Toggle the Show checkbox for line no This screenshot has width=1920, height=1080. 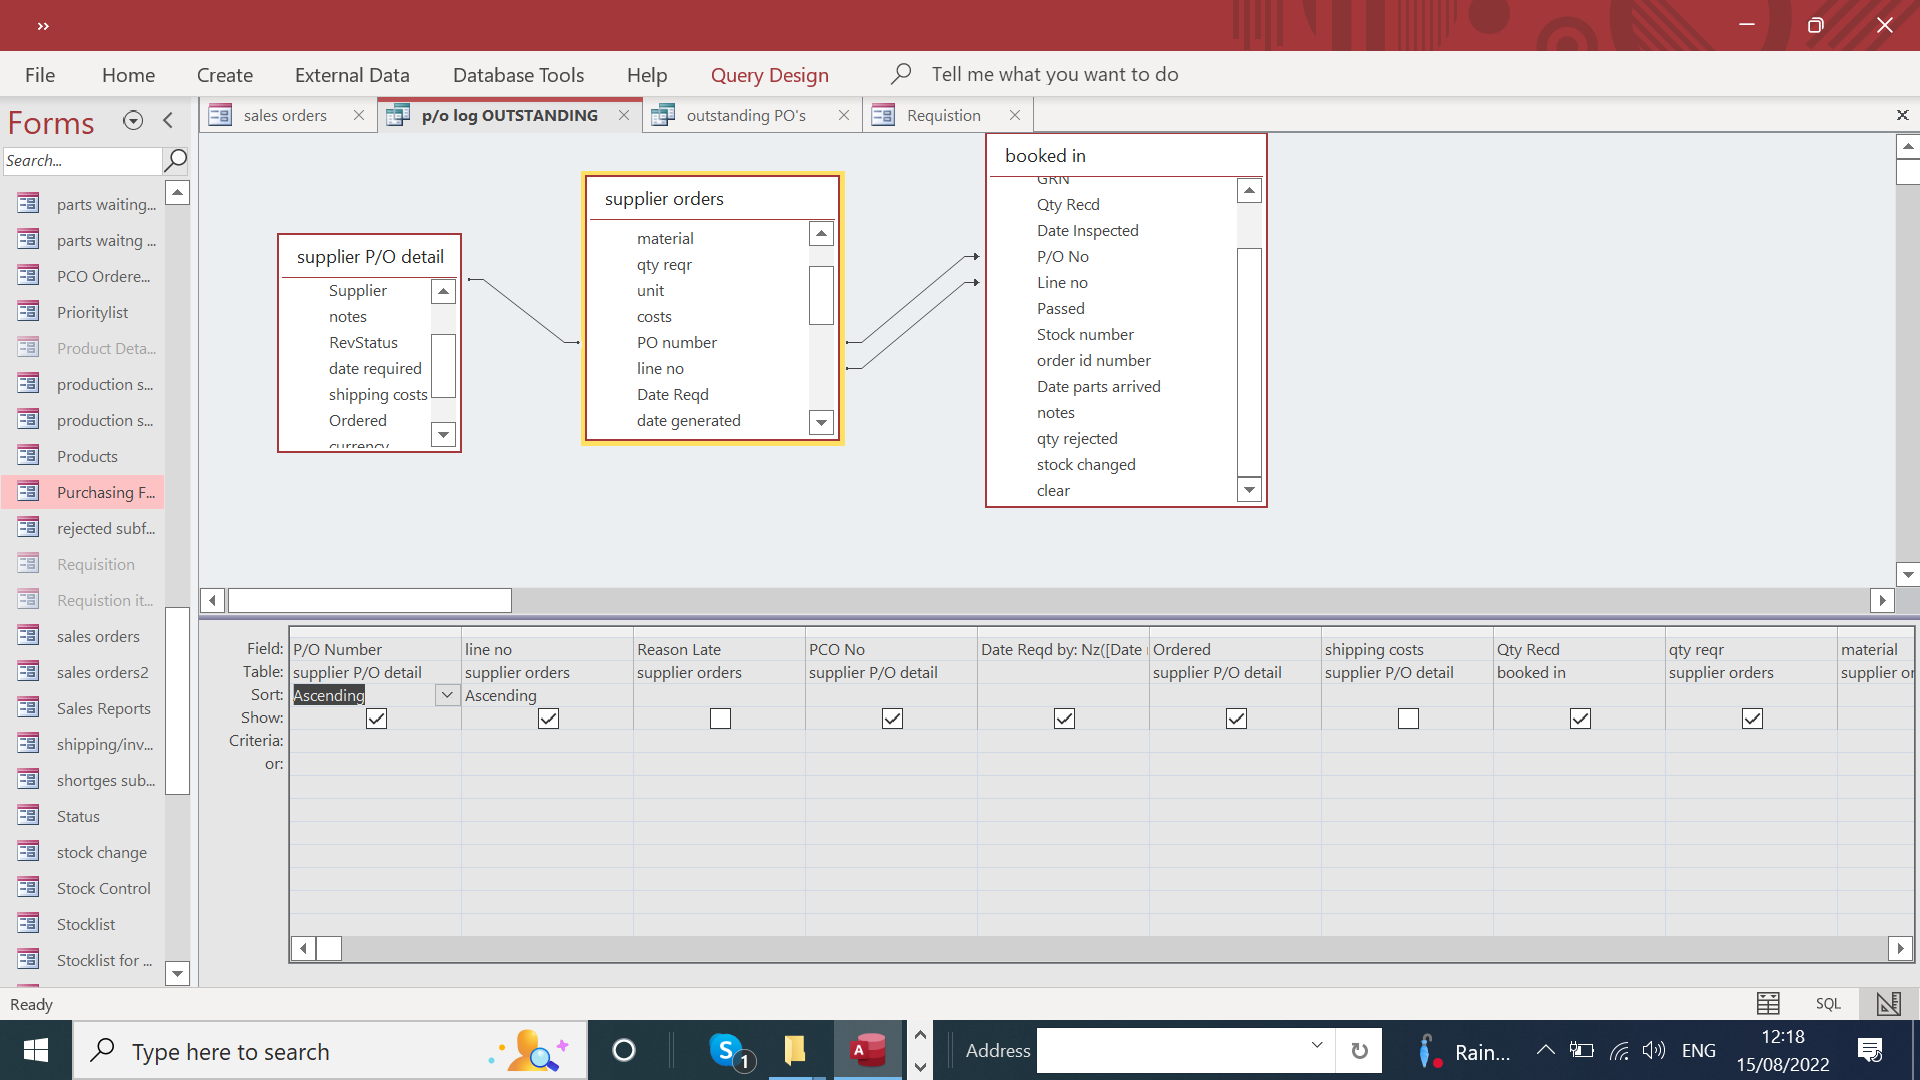548,718
